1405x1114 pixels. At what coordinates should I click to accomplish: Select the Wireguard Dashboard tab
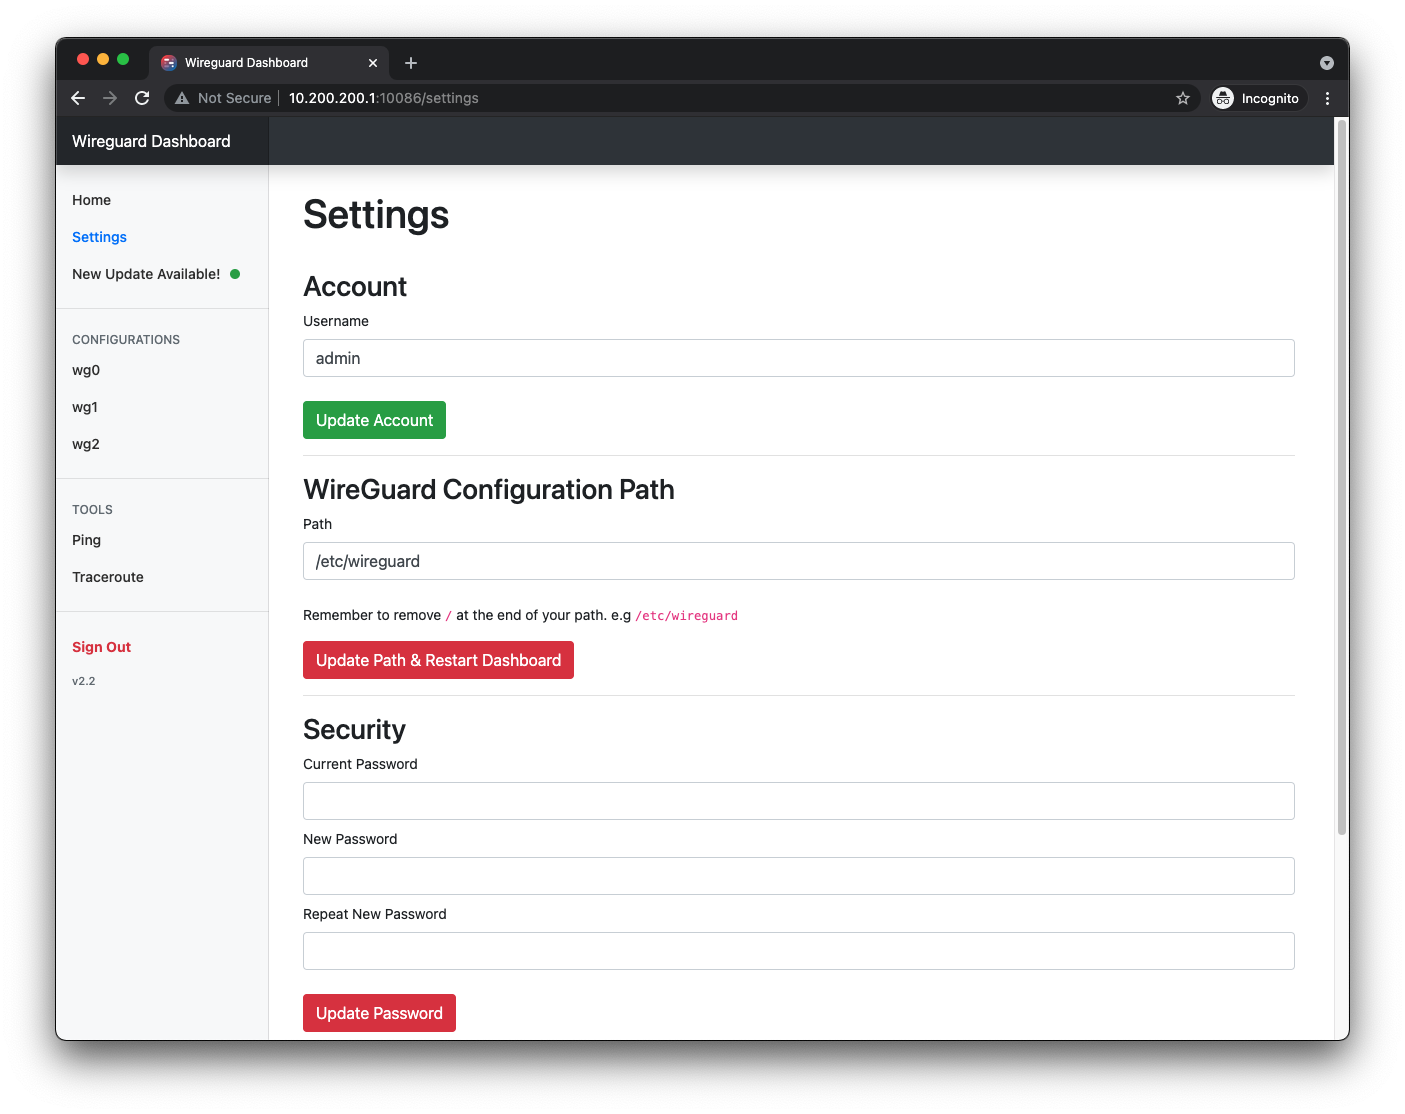point(250,62)
